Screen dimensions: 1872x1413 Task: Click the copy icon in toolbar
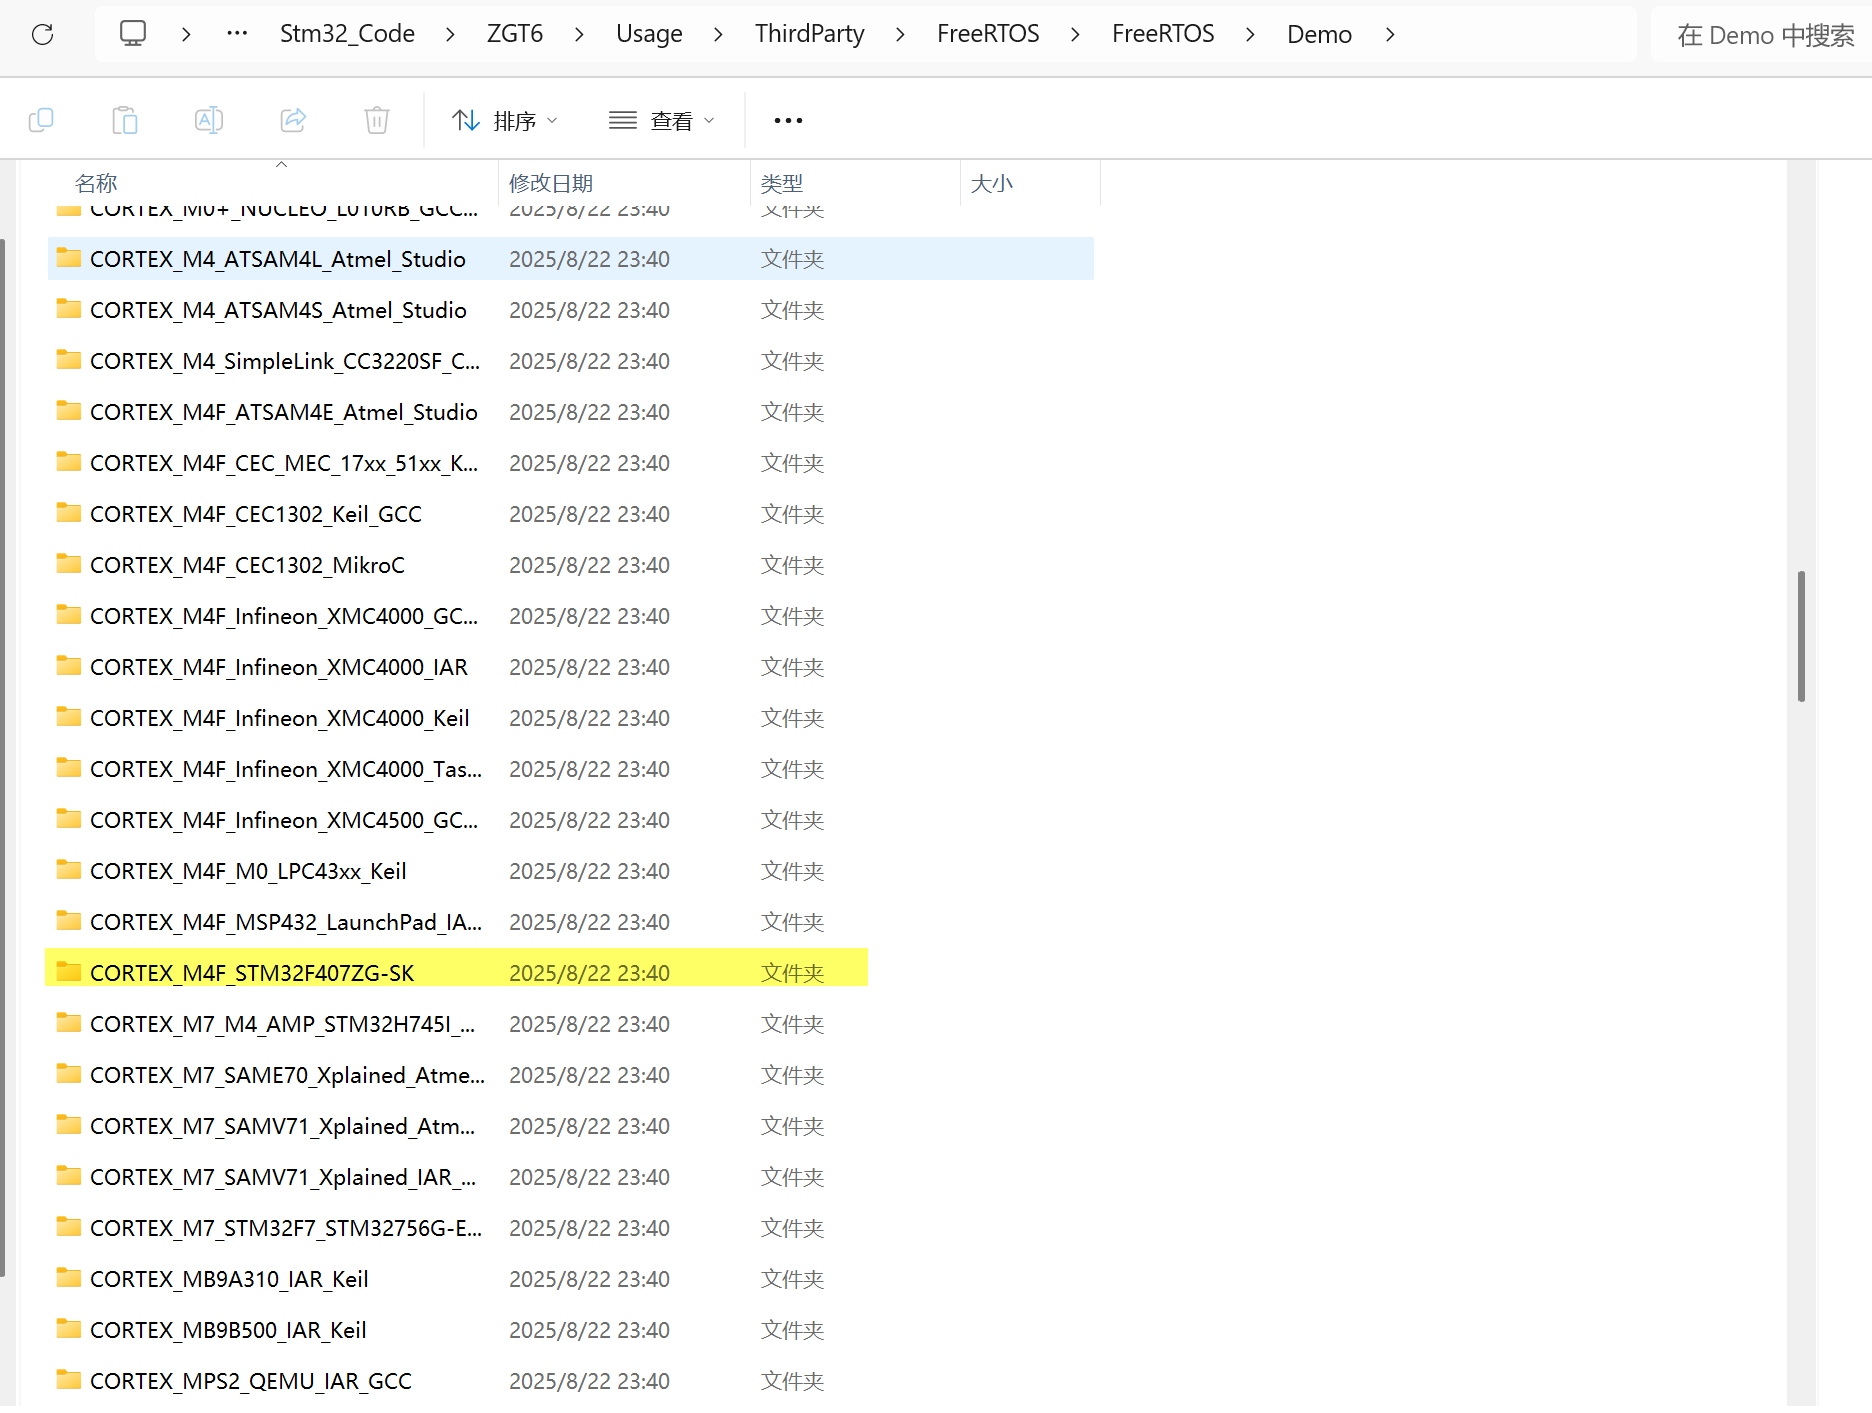click(x=41, y=121)
